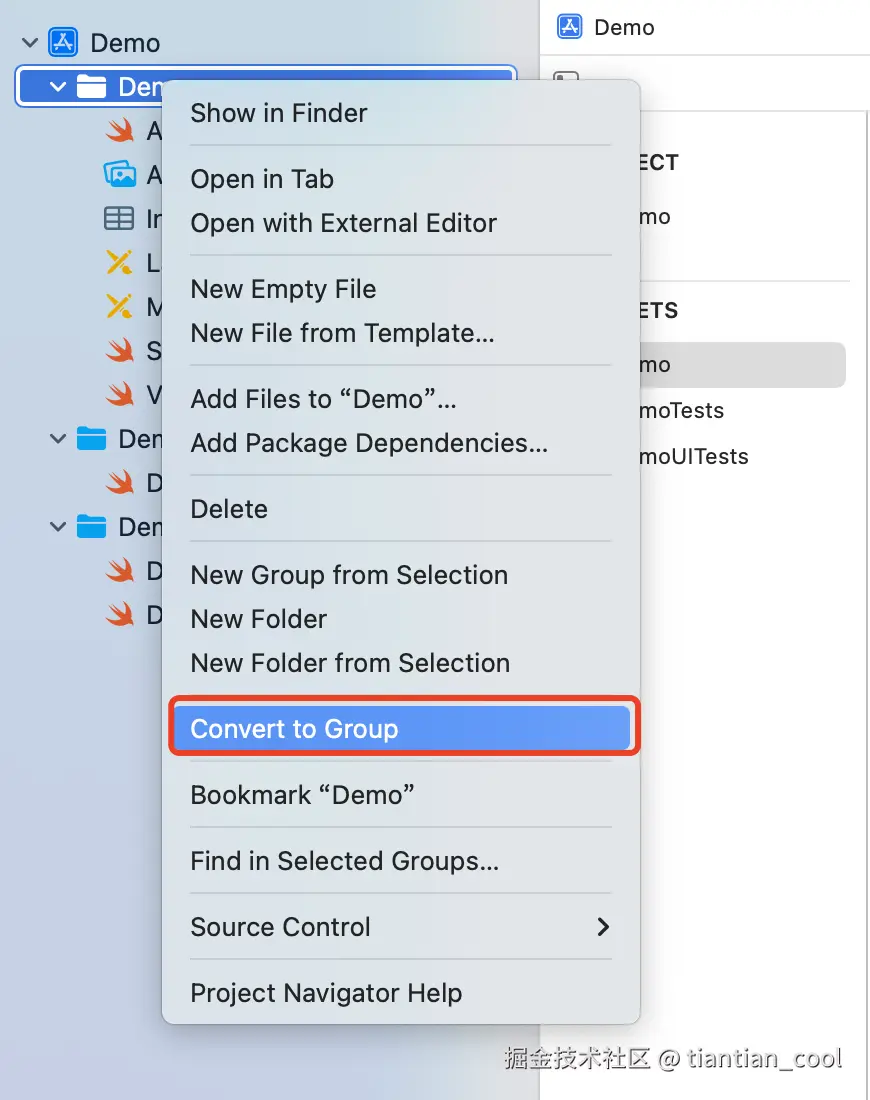Collapse the root Demo project chevron
Viewport: 870px width, 1100px height.
(x=31, y=43)
